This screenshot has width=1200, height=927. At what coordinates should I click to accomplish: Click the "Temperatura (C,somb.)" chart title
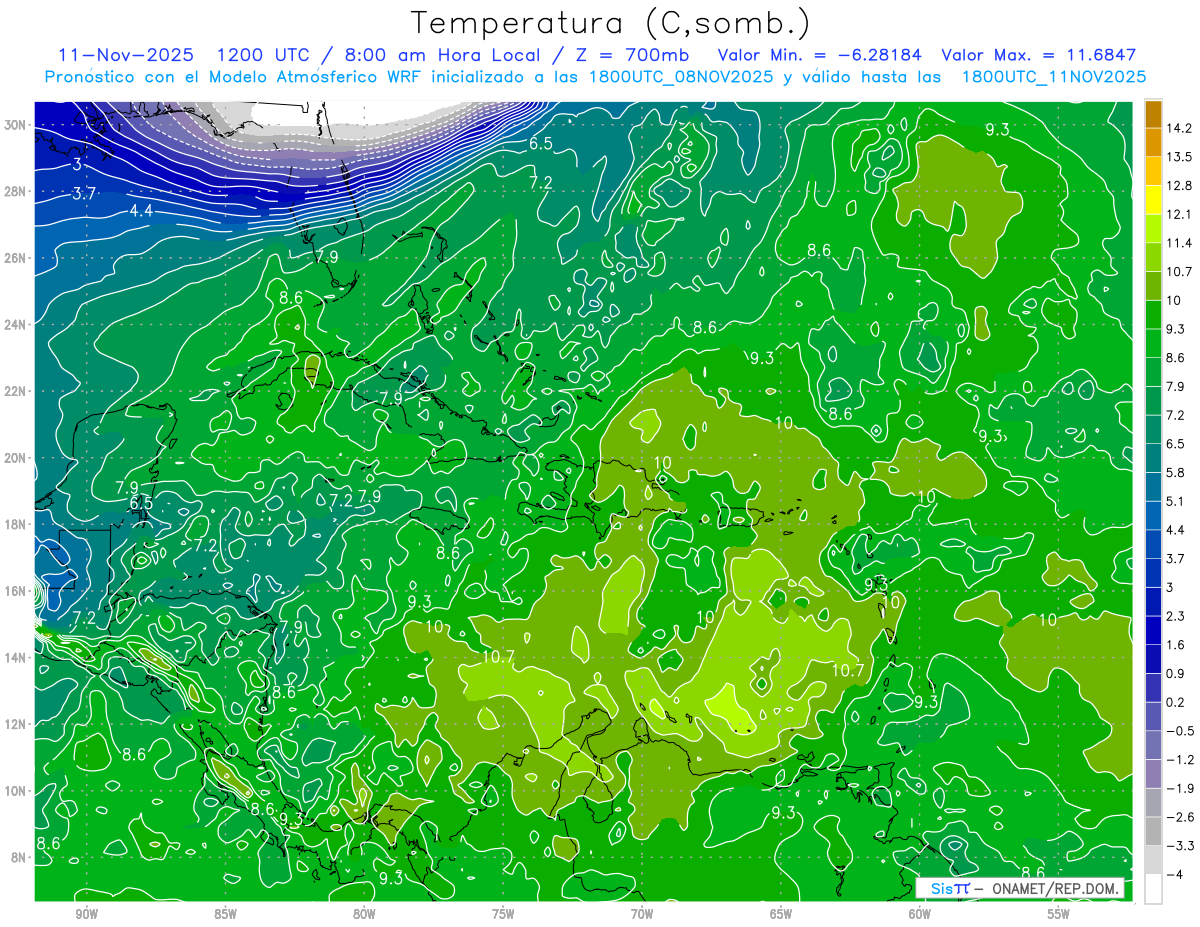pyautogui.click(x=611, y=24)
